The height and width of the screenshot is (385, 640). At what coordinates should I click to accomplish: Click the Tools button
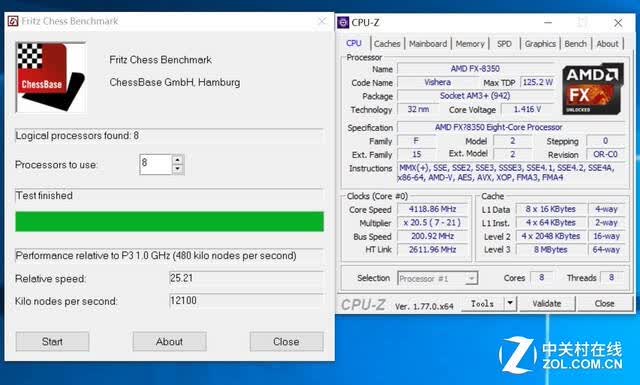[483, 303]
